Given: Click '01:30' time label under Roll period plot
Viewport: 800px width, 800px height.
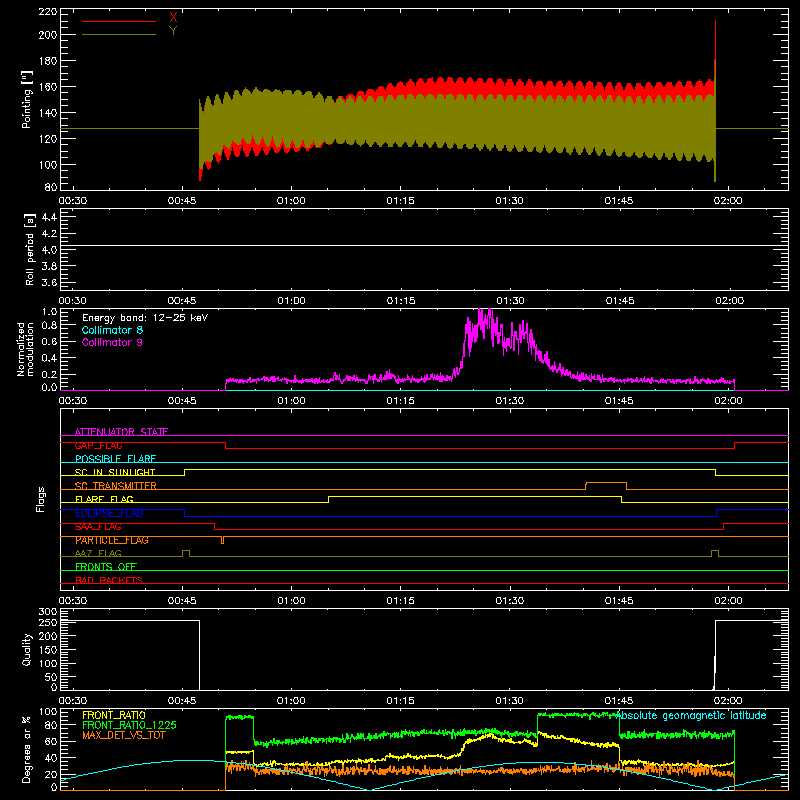Looking at the screenshot, I should click(x=510, y=301).
